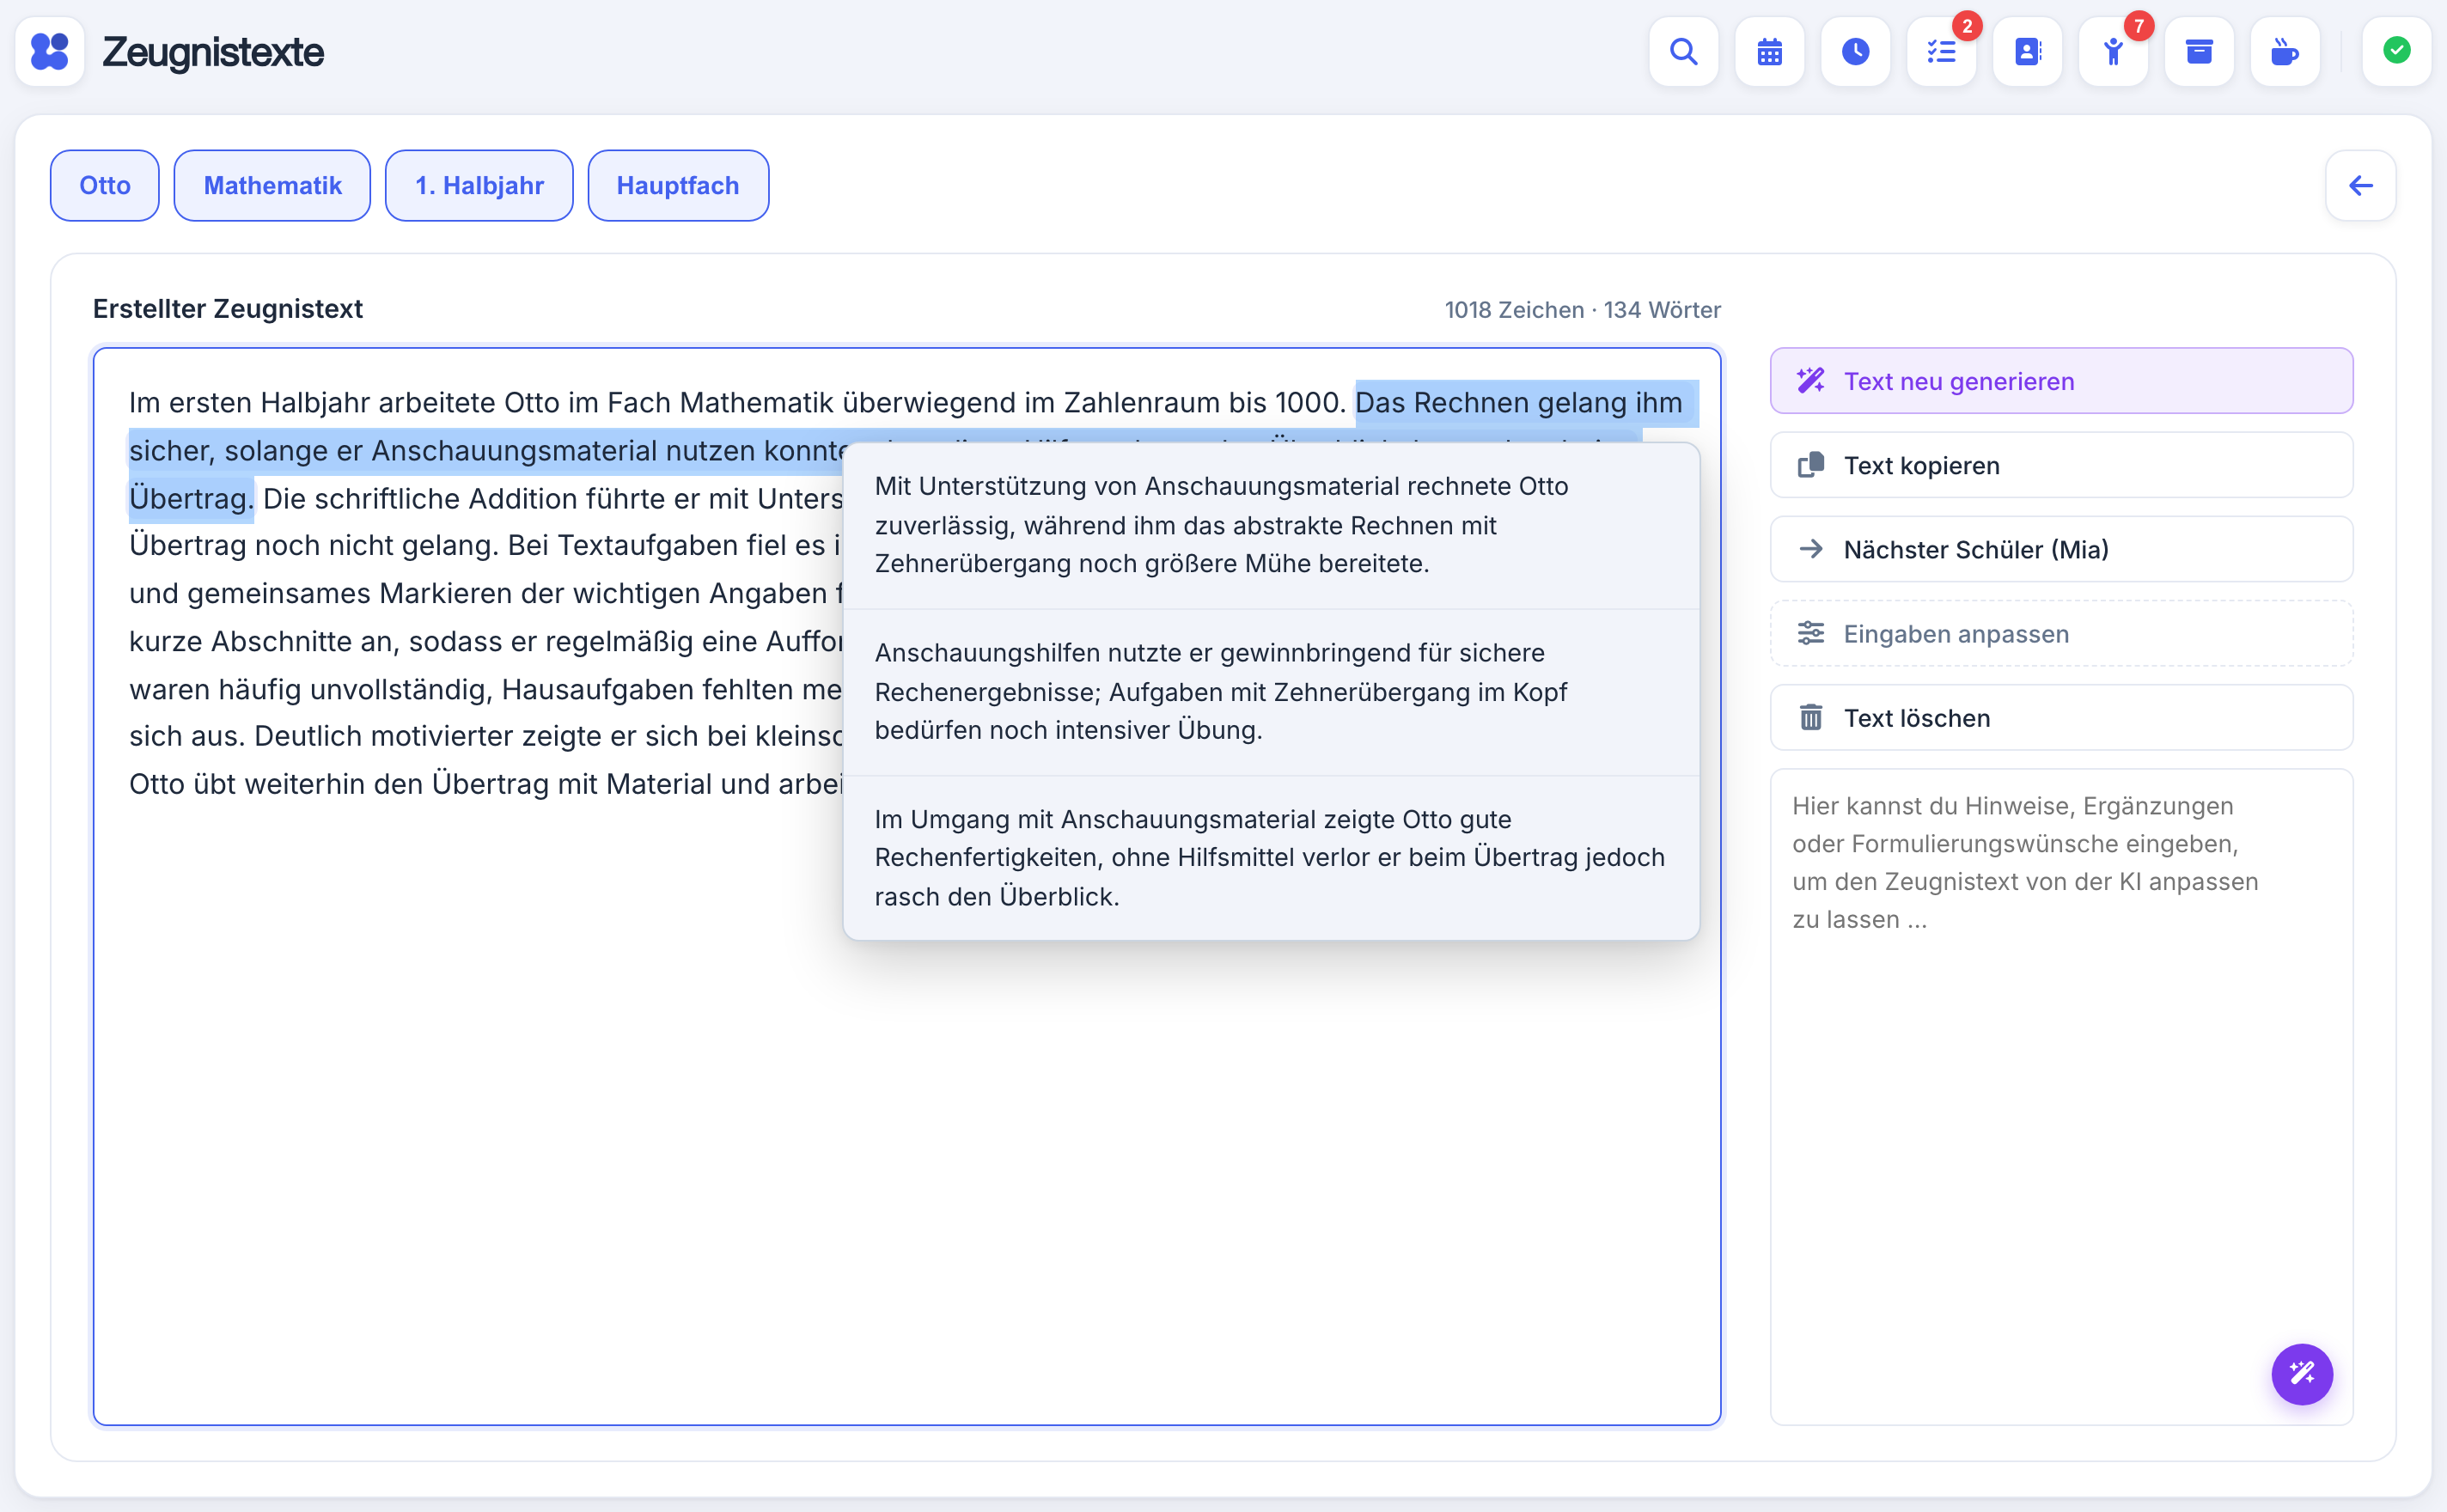Open the task list icon with badge 2
This screenshot has width=2447, height=1512.
pos(1942,51)
